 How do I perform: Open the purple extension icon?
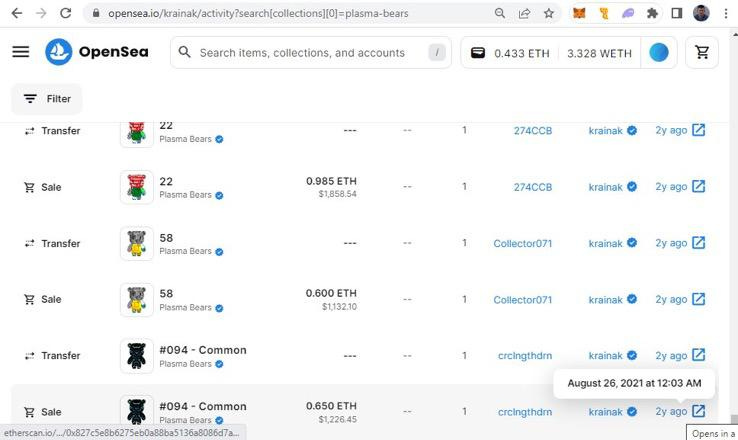coord(628,13)
